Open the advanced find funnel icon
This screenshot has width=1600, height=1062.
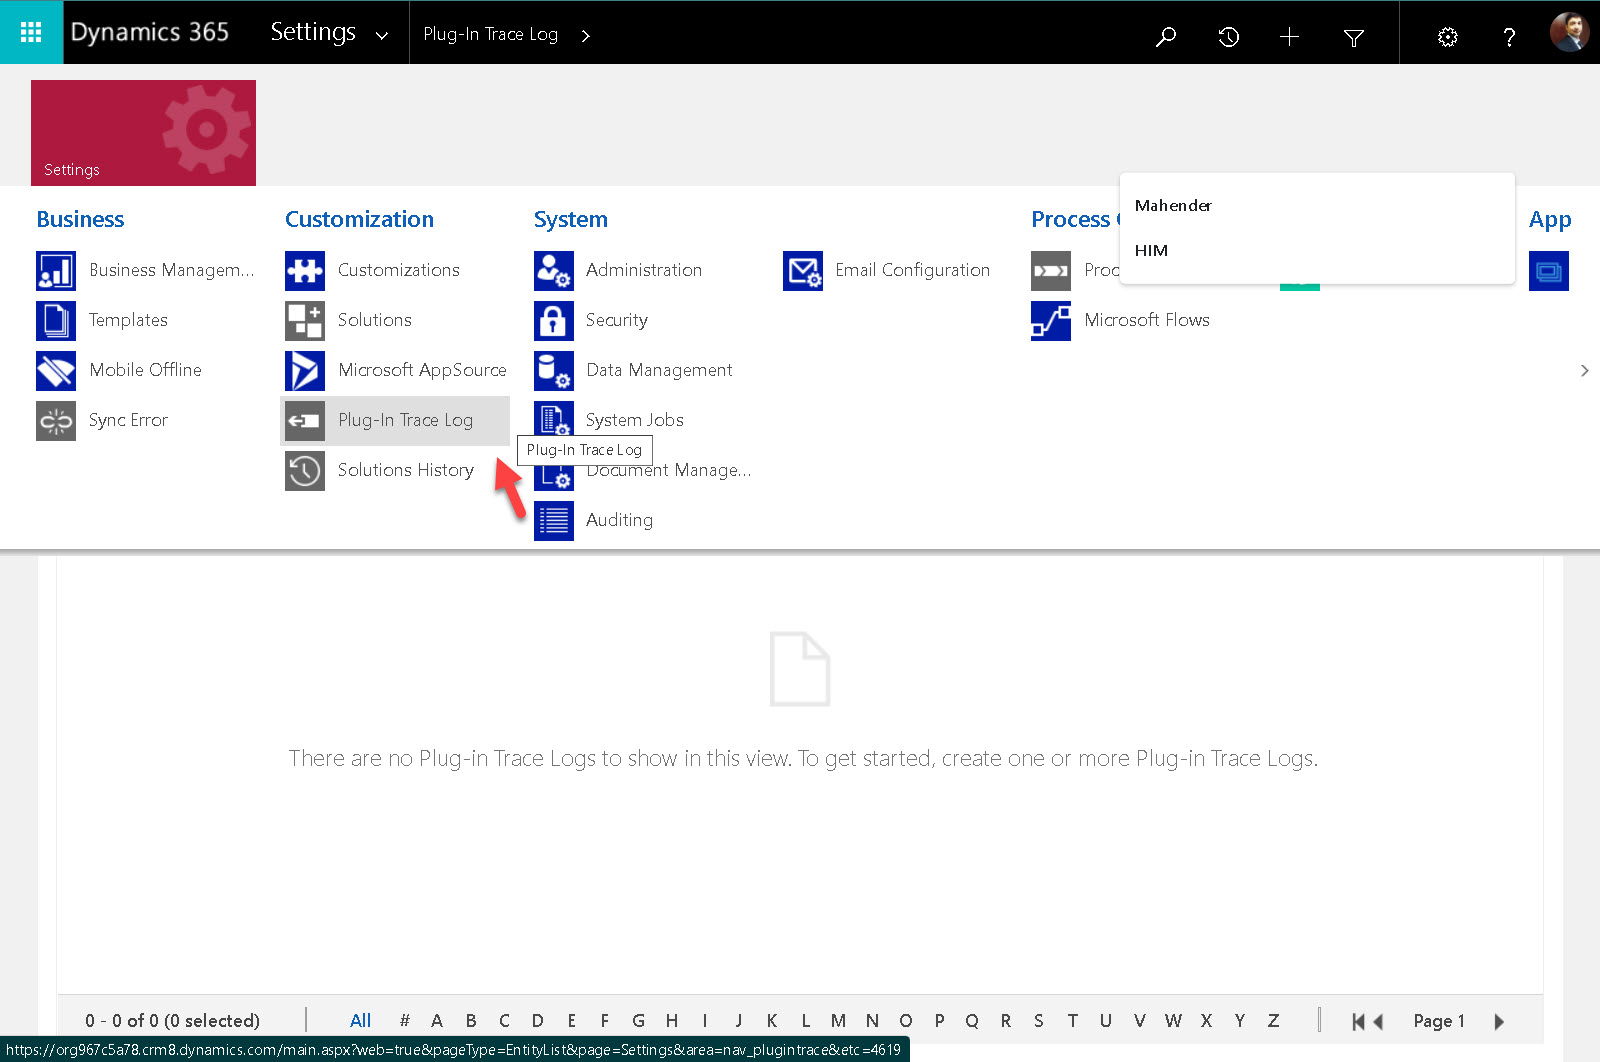pos(1354,37)
